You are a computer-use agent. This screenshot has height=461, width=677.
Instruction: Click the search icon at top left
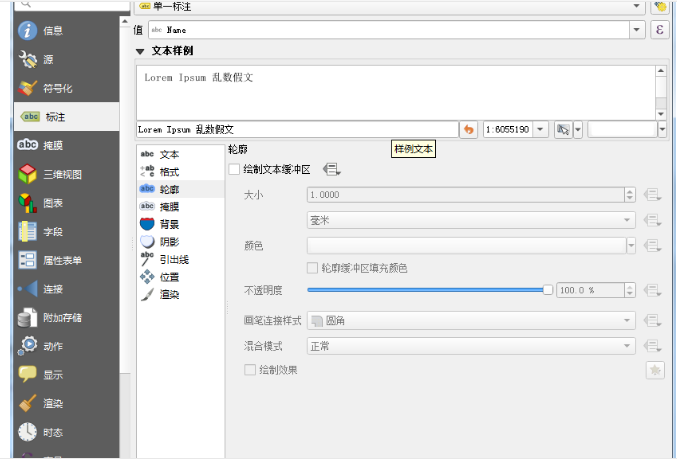coord(26,3)
